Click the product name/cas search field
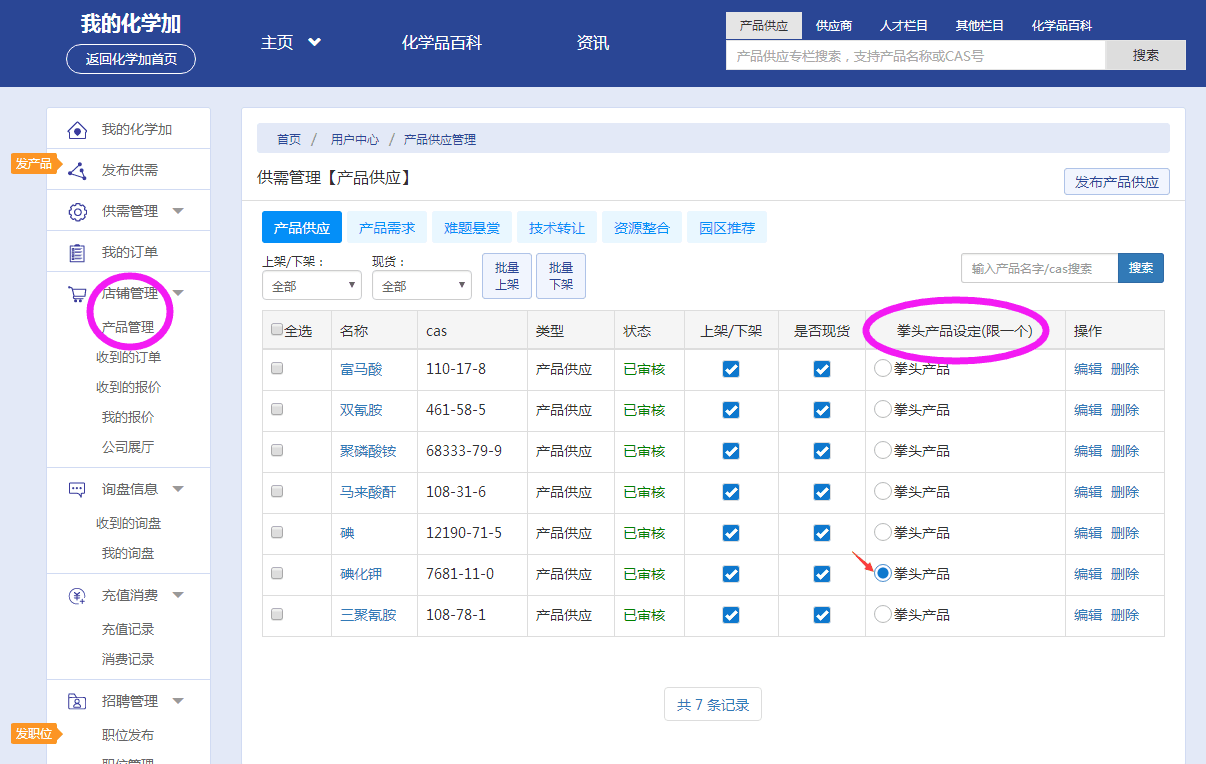 pos(1039,268)
